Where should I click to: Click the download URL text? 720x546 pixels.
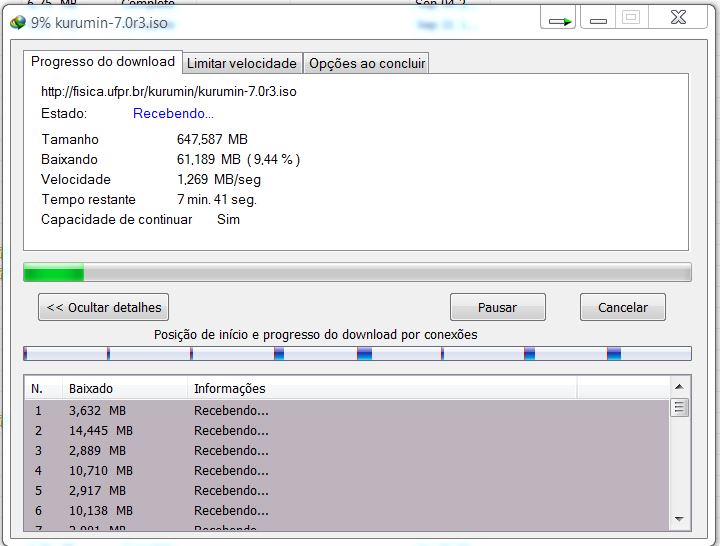pos(169,91)
